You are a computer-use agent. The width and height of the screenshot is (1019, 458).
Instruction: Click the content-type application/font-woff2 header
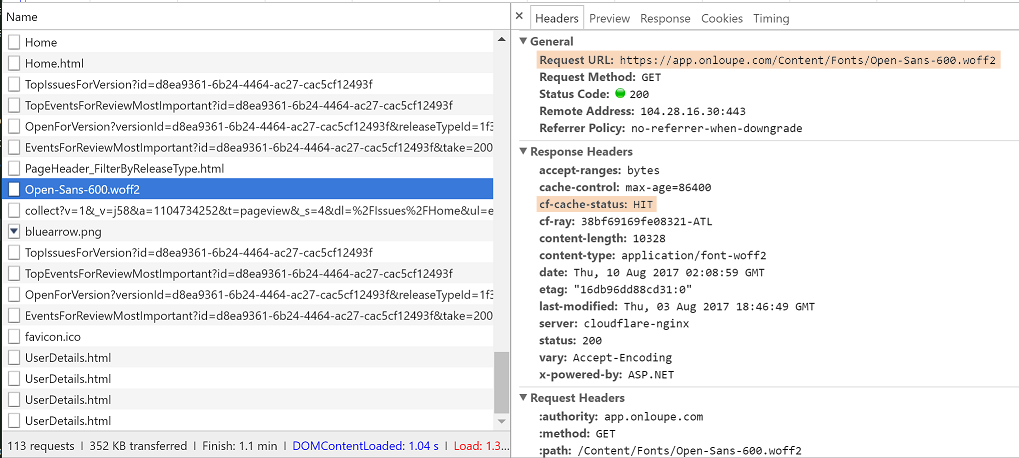(x=653, y=255)
